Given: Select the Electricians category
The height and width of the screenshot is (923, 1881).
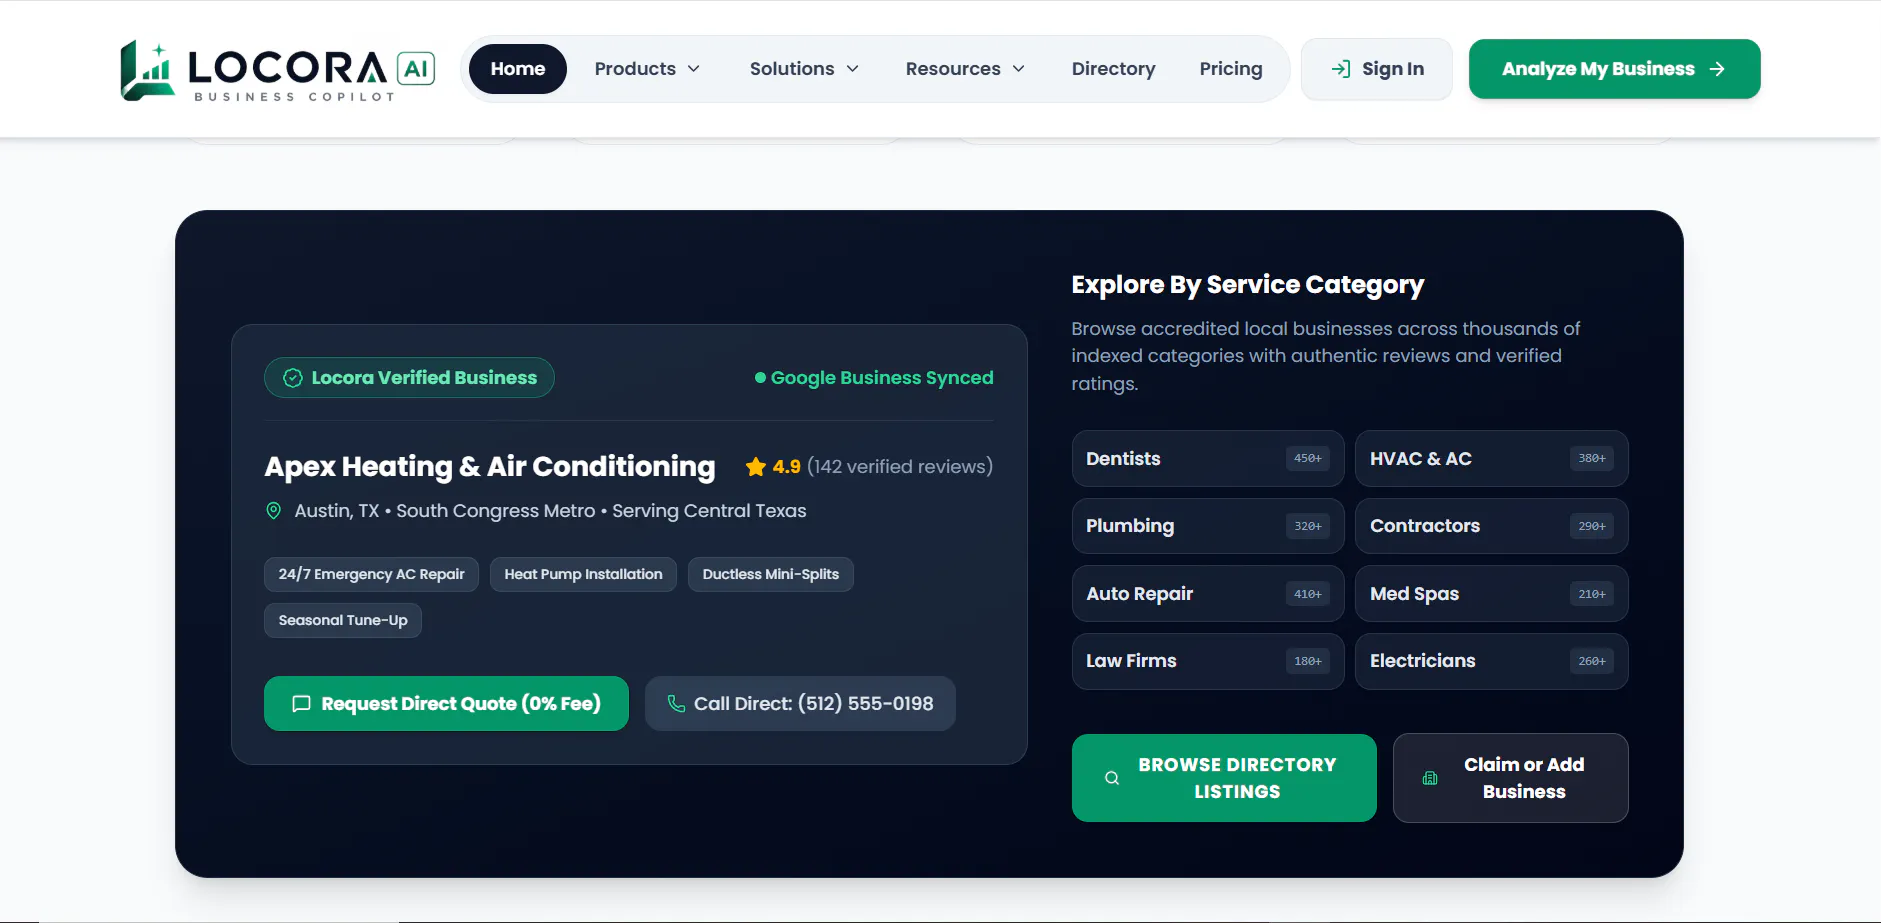Looking at the screenshot, I should pyautogui.click(x=1491, y=661).
